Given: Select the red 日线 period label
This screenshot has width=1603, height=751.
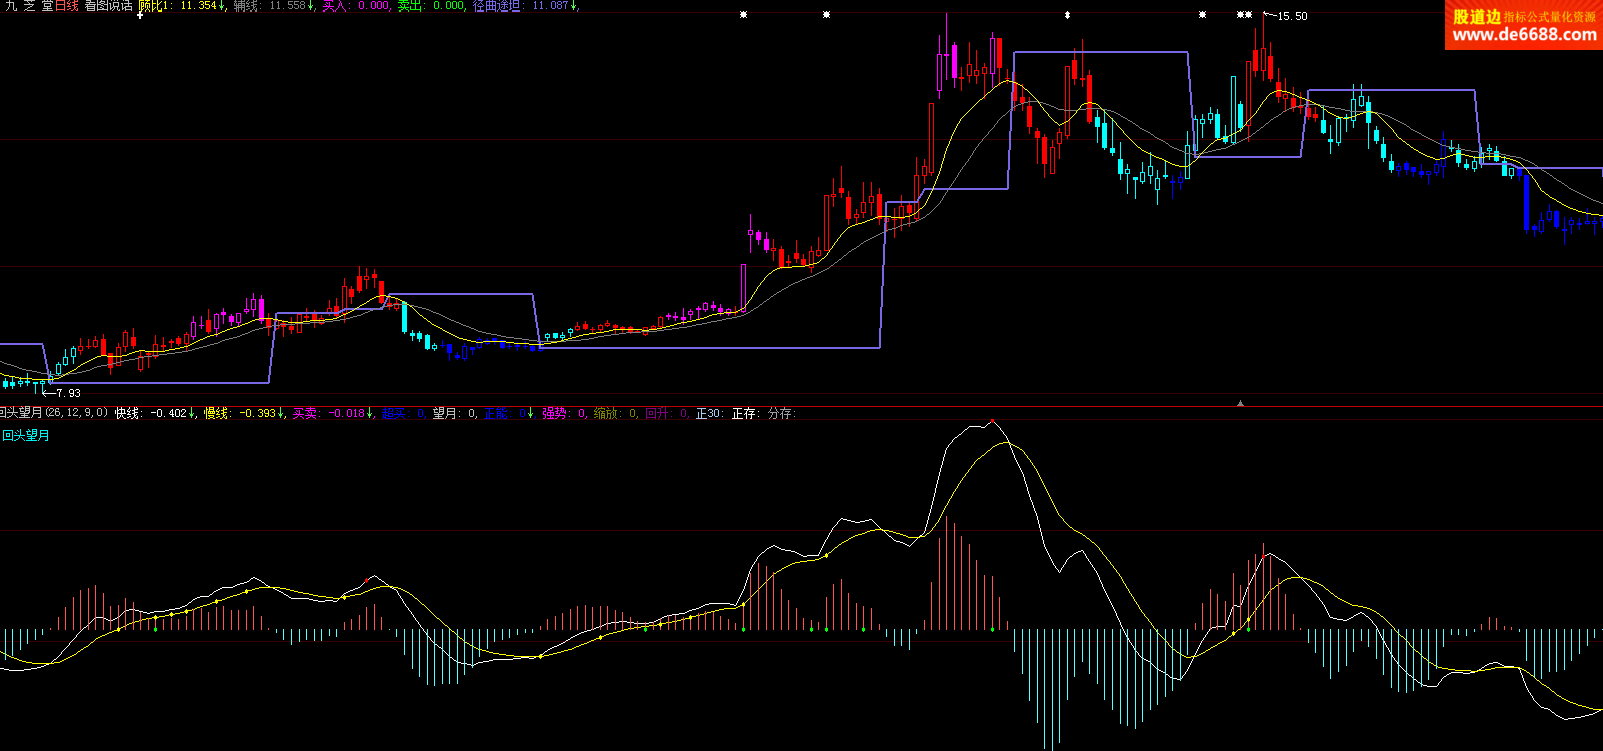Looking at the screenshot, I should (67, 6).
